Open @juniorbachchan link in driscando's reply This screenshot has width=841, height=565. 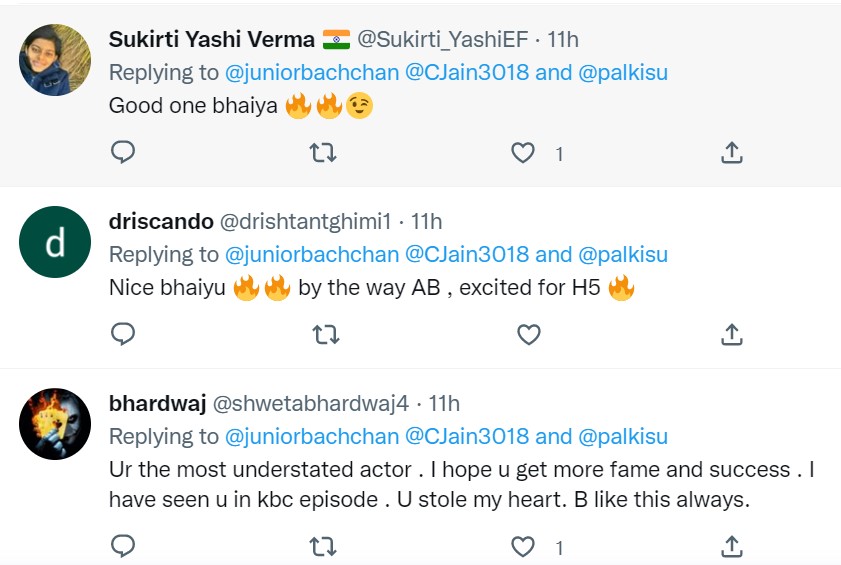coord(311,254)
